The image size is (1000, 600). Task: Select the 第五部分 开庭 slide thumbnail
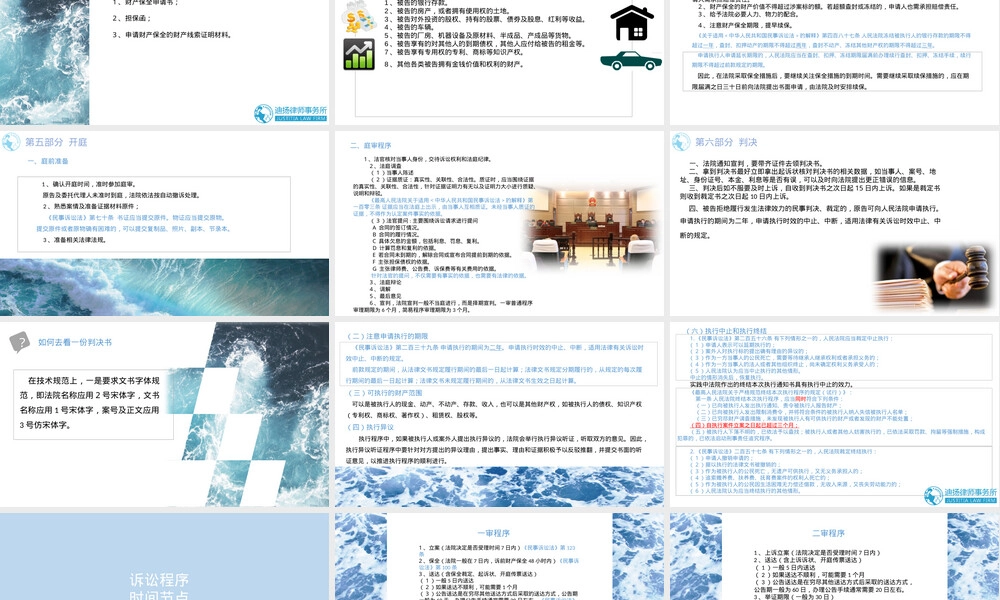tap(165, 223)
